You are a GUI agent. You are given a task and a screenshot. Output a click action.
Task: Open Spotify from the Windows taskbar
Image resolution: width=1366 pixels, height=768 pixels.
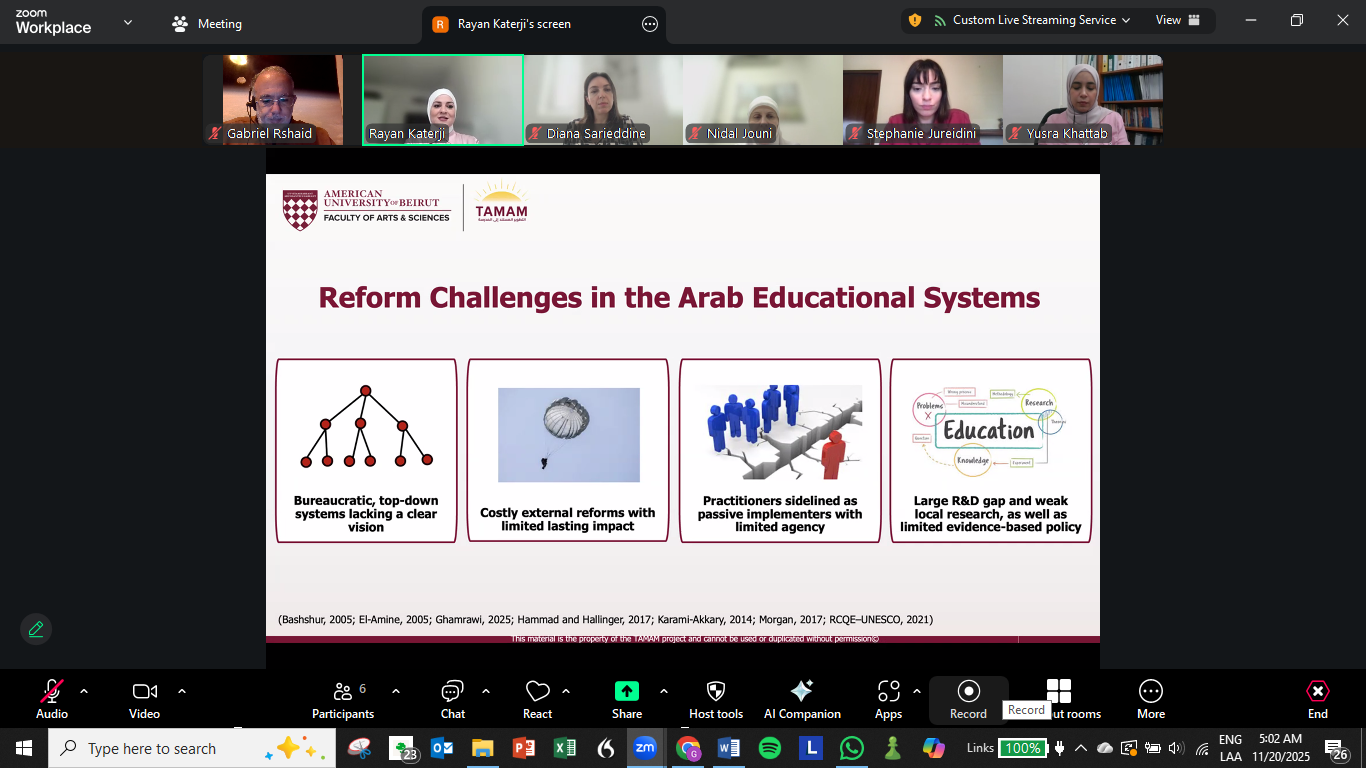tap(769, 748)
